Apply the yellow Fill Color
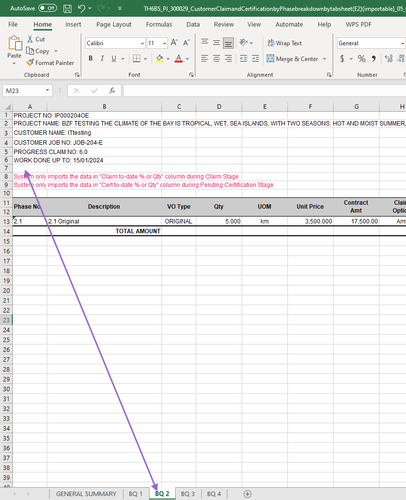The height and width of the screenshot is (500, 406). pyautogui.click(x=160, y=59)
